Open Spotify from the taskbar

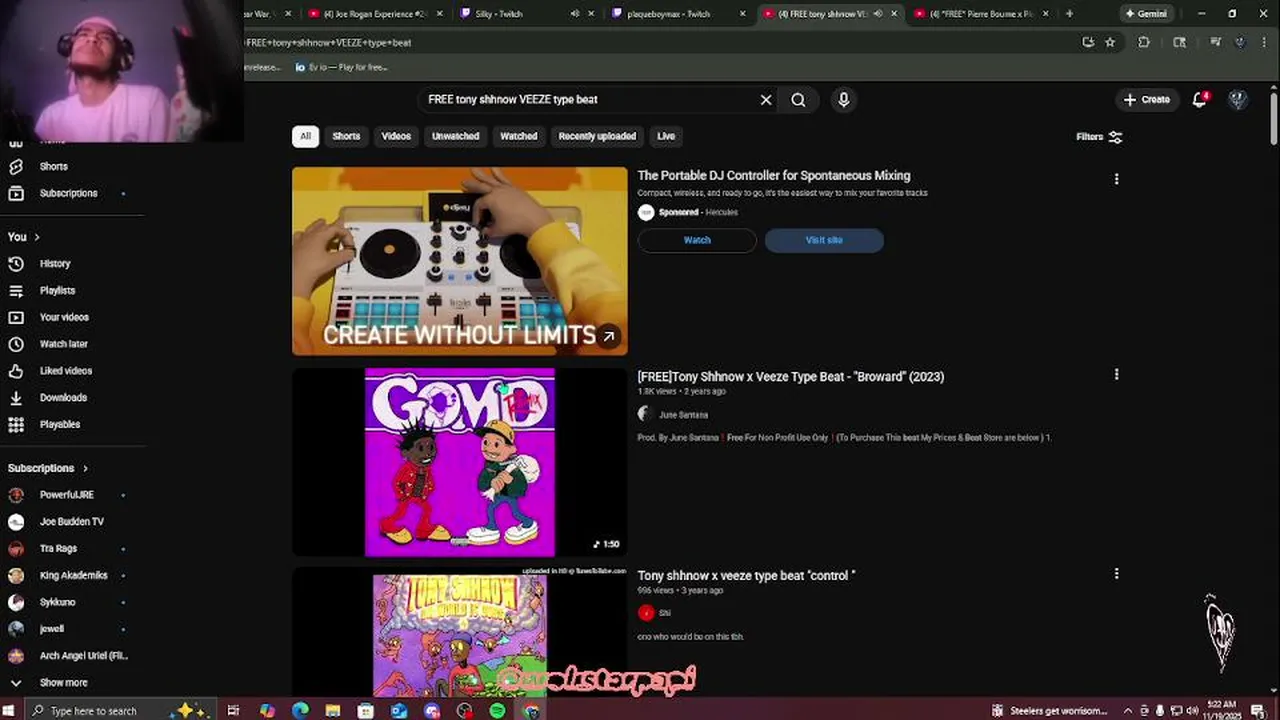coord(497,711)
